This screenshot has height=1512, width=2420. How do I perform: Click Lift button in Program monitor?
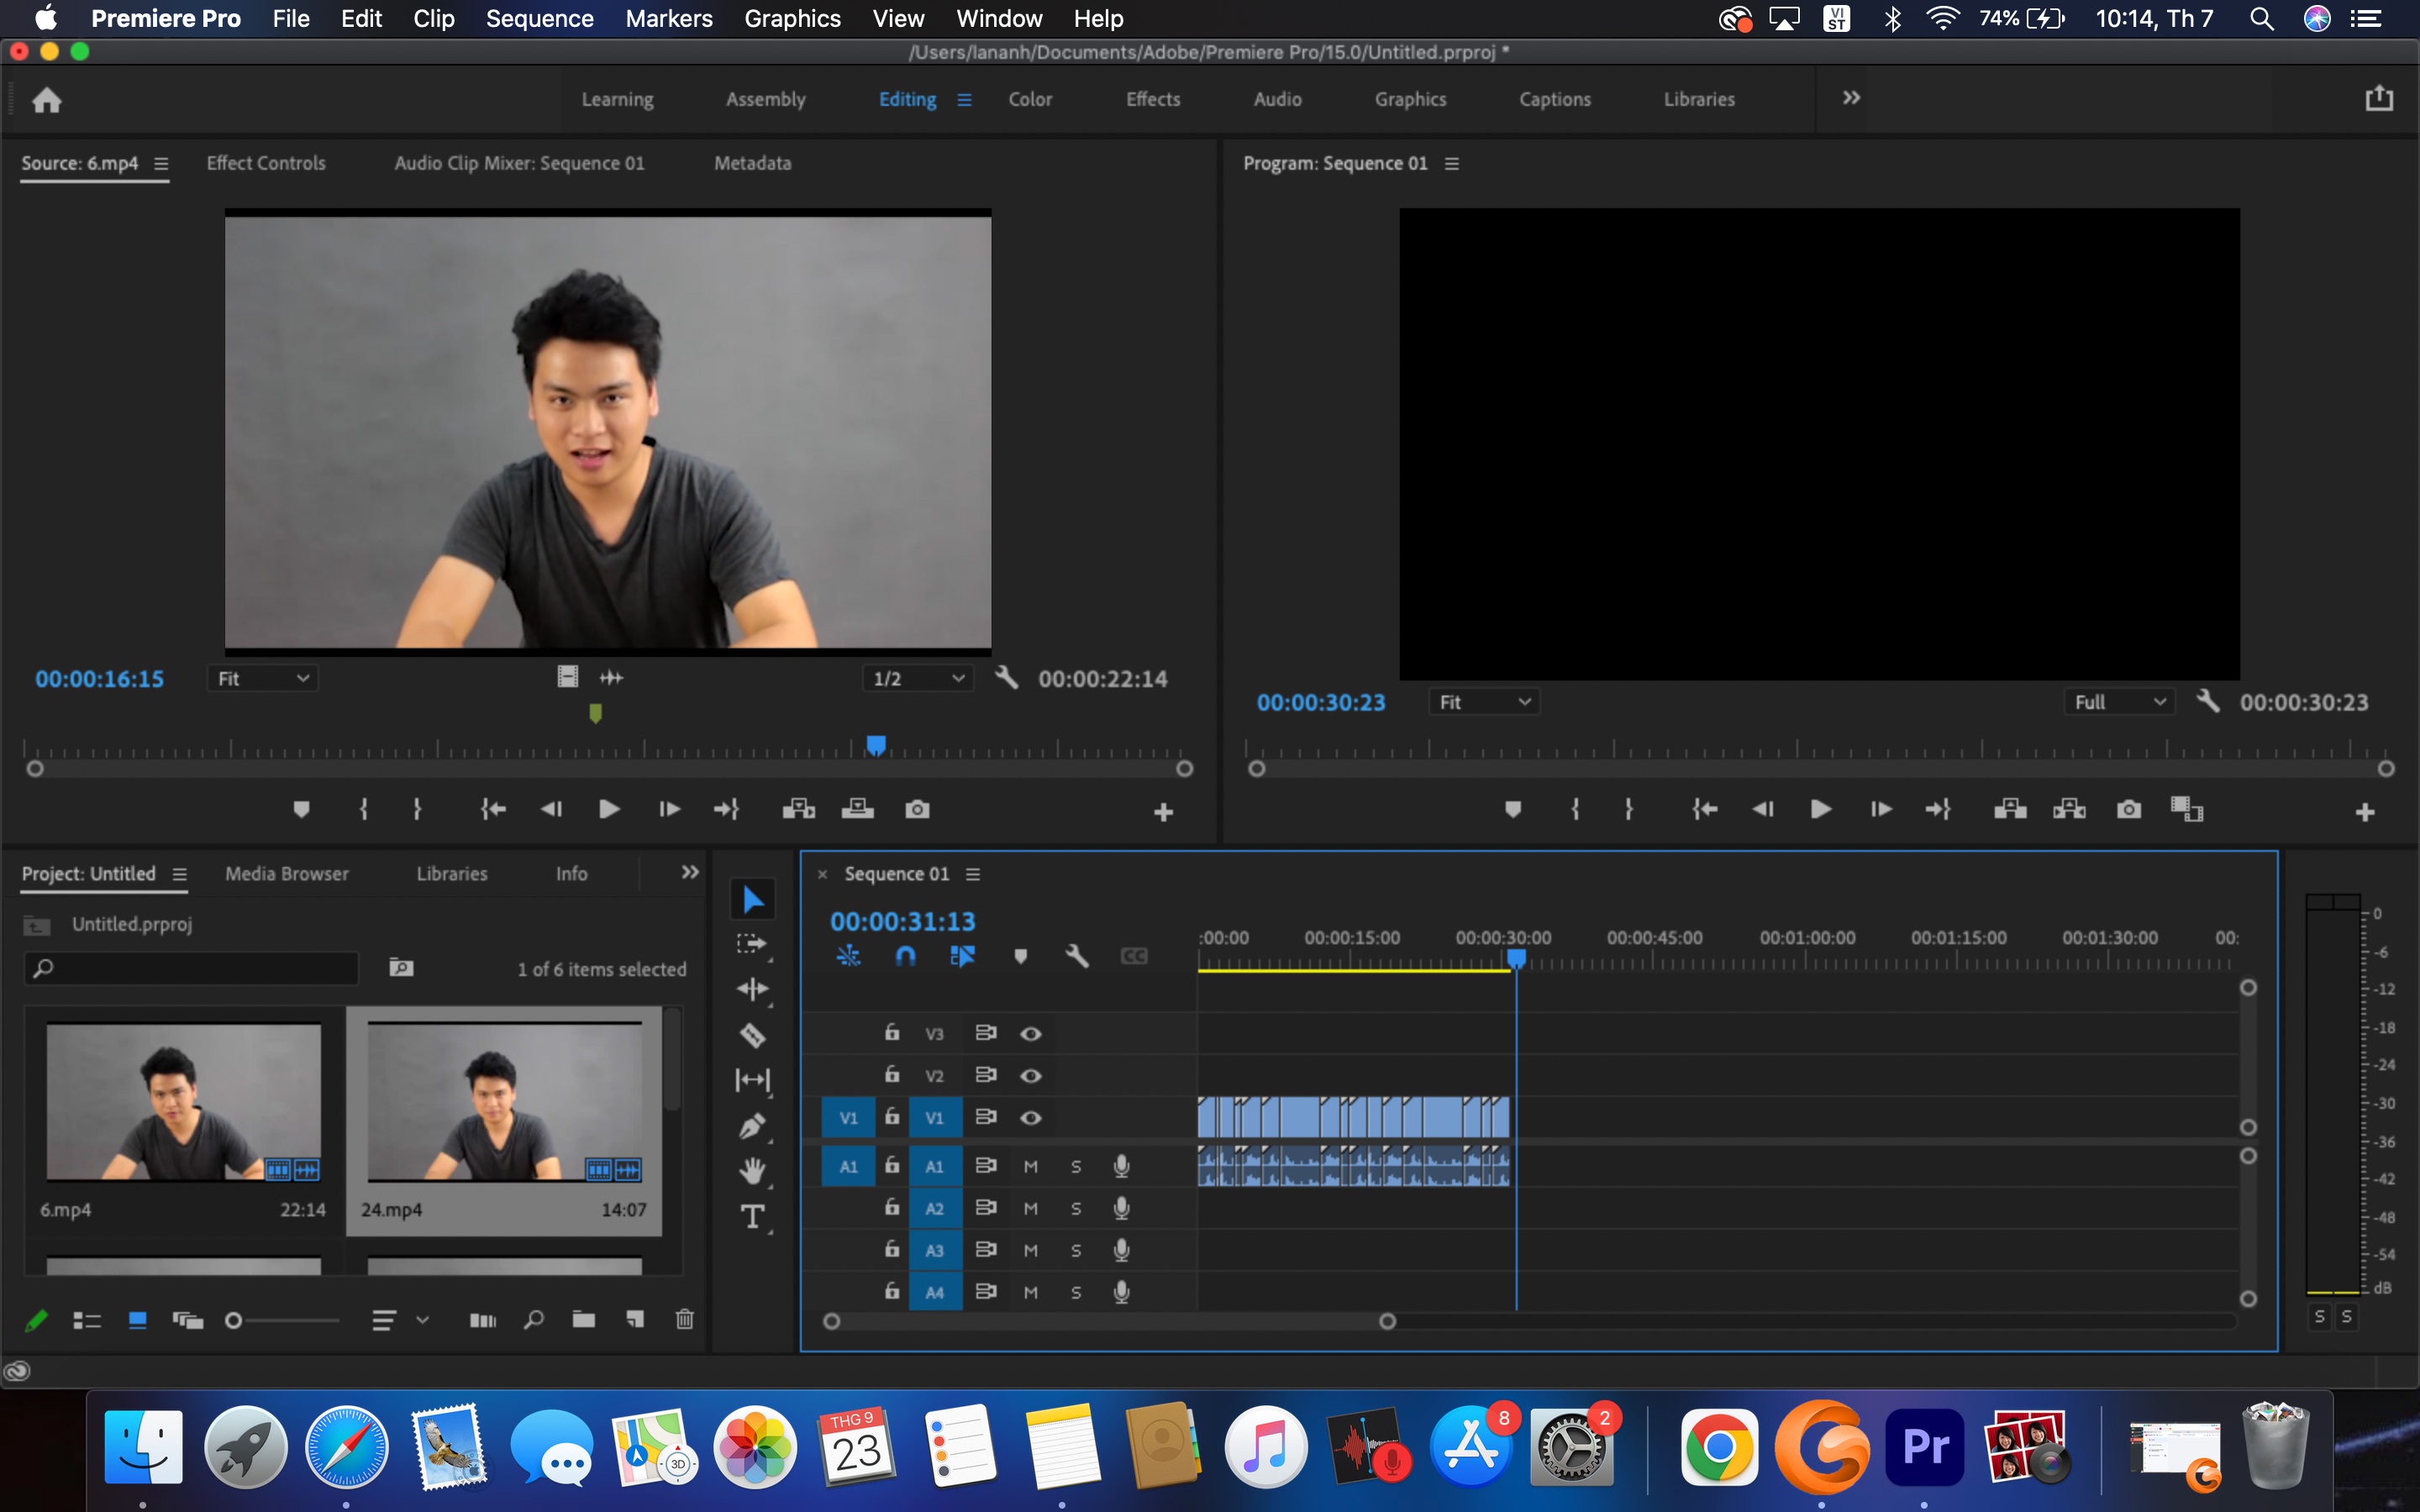tap(2010, 809)
